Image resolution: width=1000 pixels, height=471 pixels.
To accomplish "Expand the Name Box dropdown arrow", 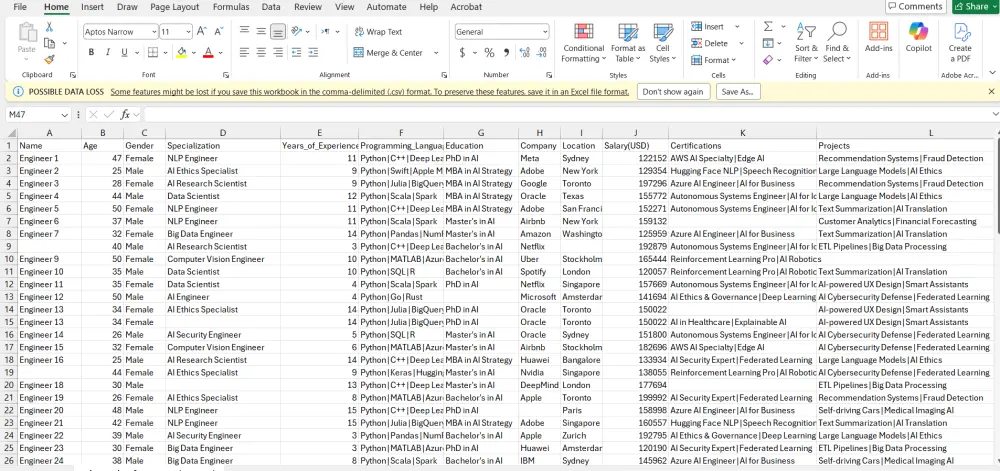I will (x=64, y=115).
